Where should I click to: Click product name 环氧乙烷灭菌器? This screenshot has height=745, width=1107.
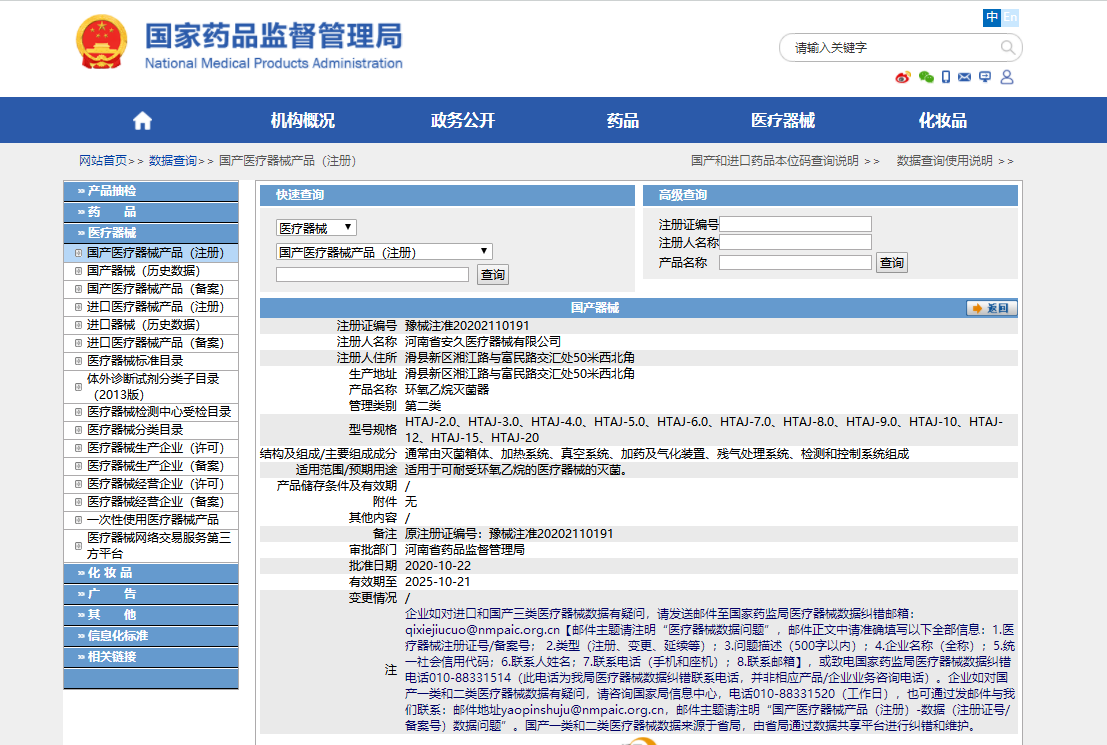coord(447,390)
